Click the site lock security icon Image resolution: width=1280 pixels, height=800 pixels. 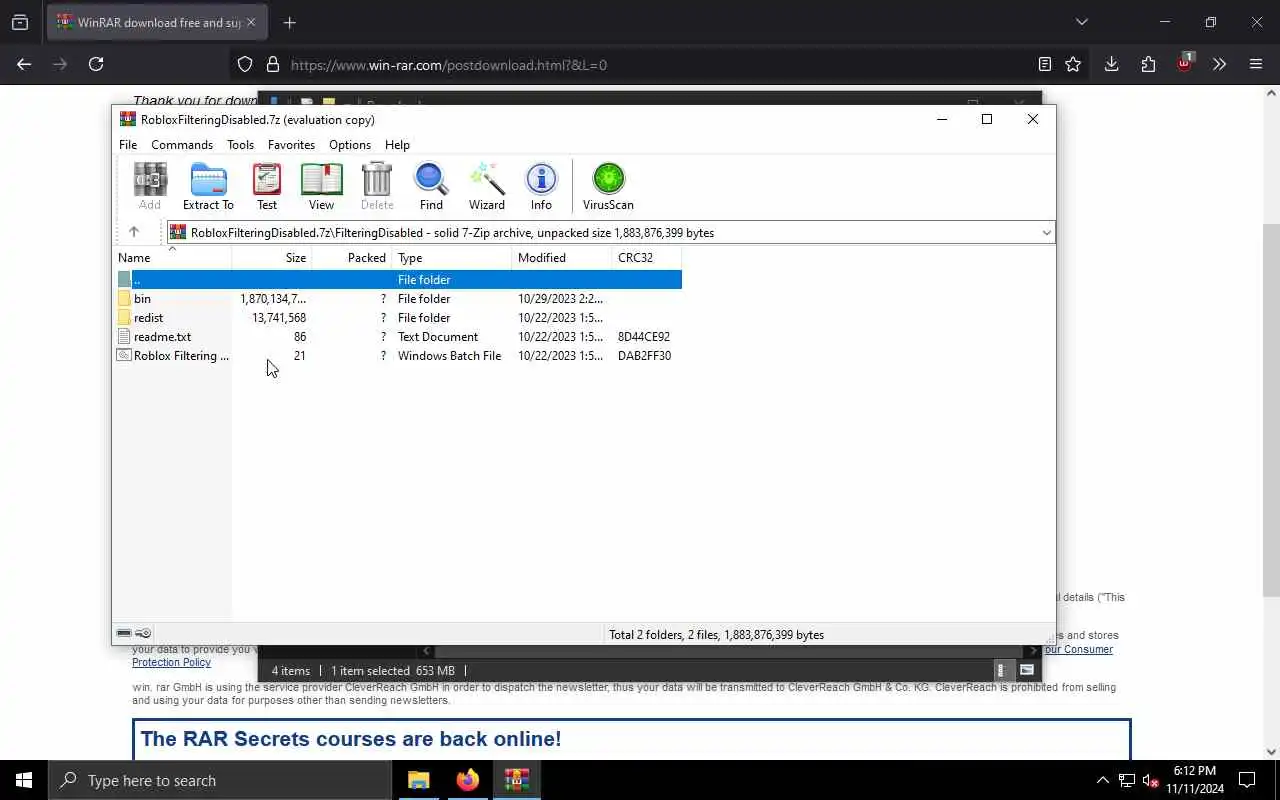272,65
